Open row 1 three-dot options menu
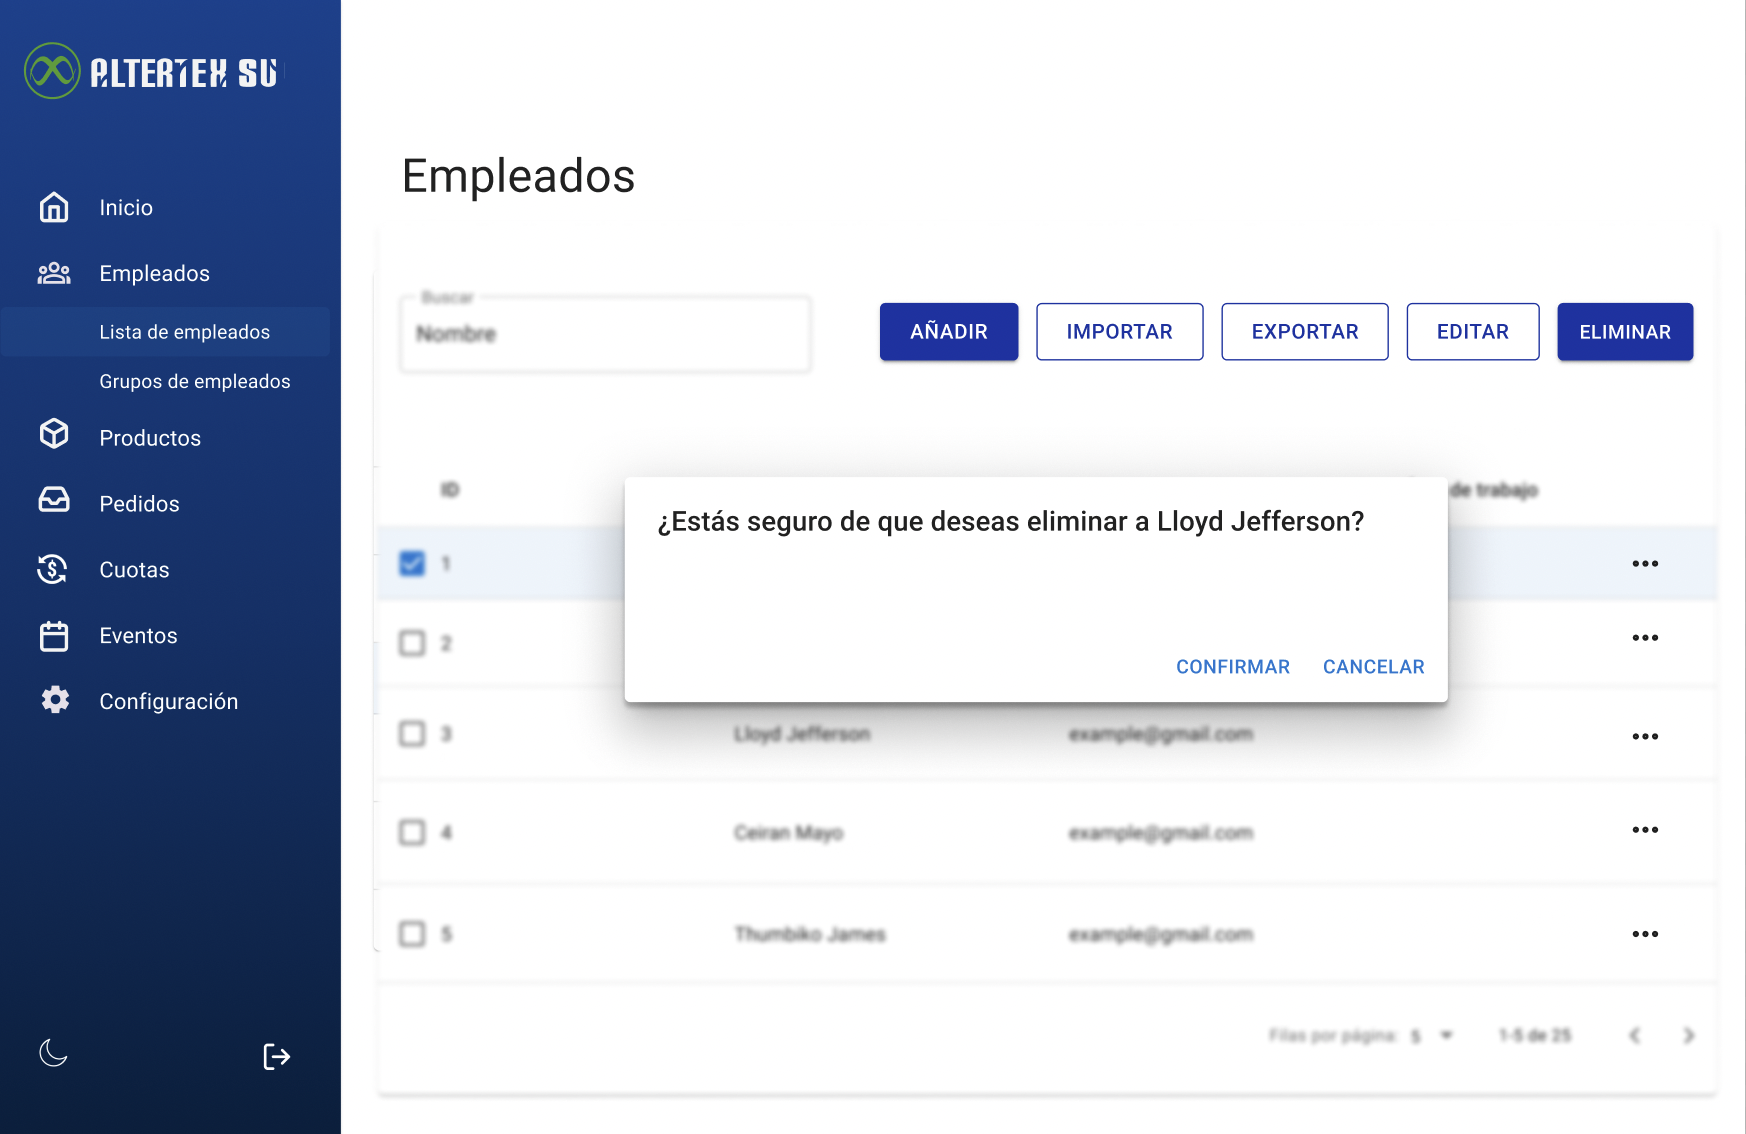The image size is (1746, 1134). [x=1645, y=564]
